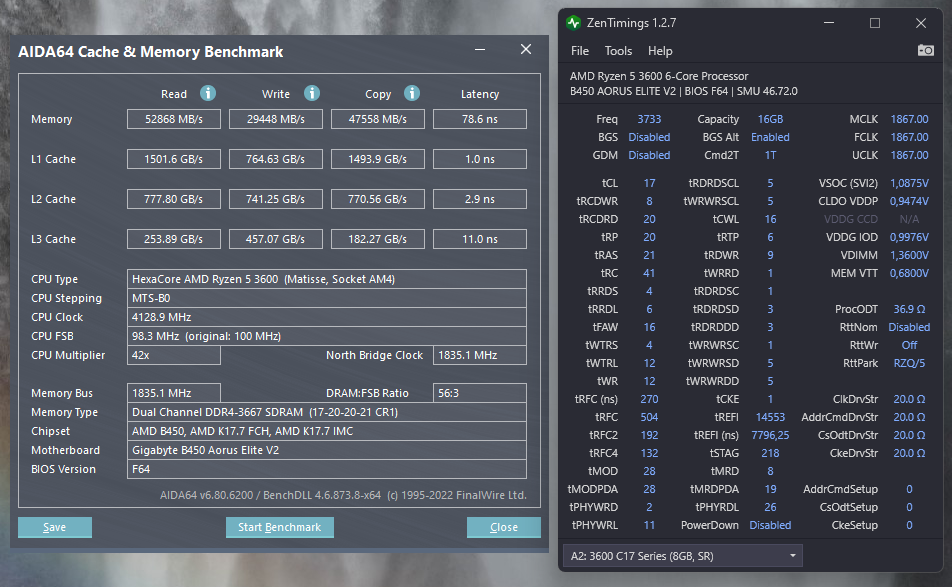Click the Memory Read value 52868 MB/s

(x=174, y=119)
